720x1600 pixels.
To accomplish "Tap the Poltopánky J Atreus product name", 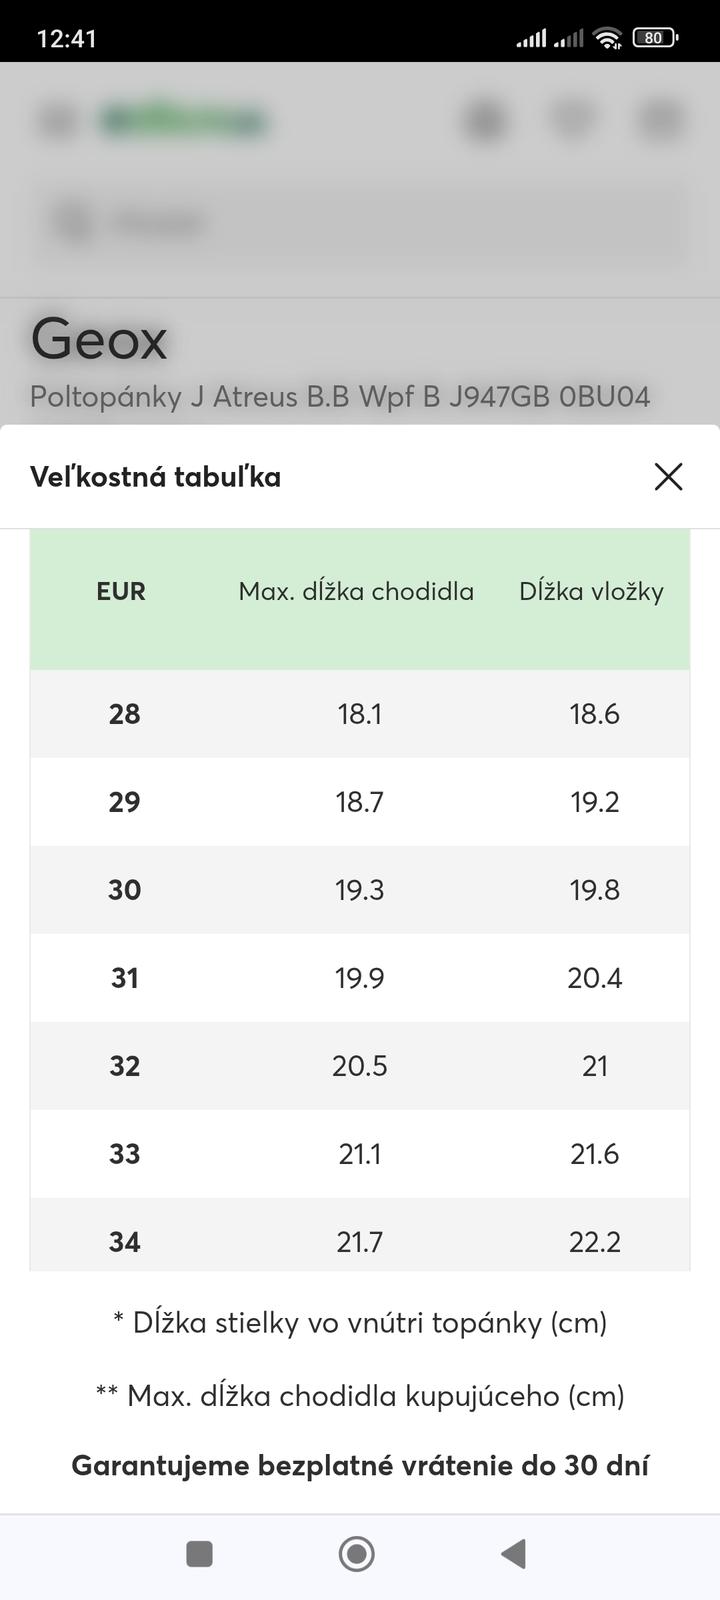I will (x=340, y=397).
